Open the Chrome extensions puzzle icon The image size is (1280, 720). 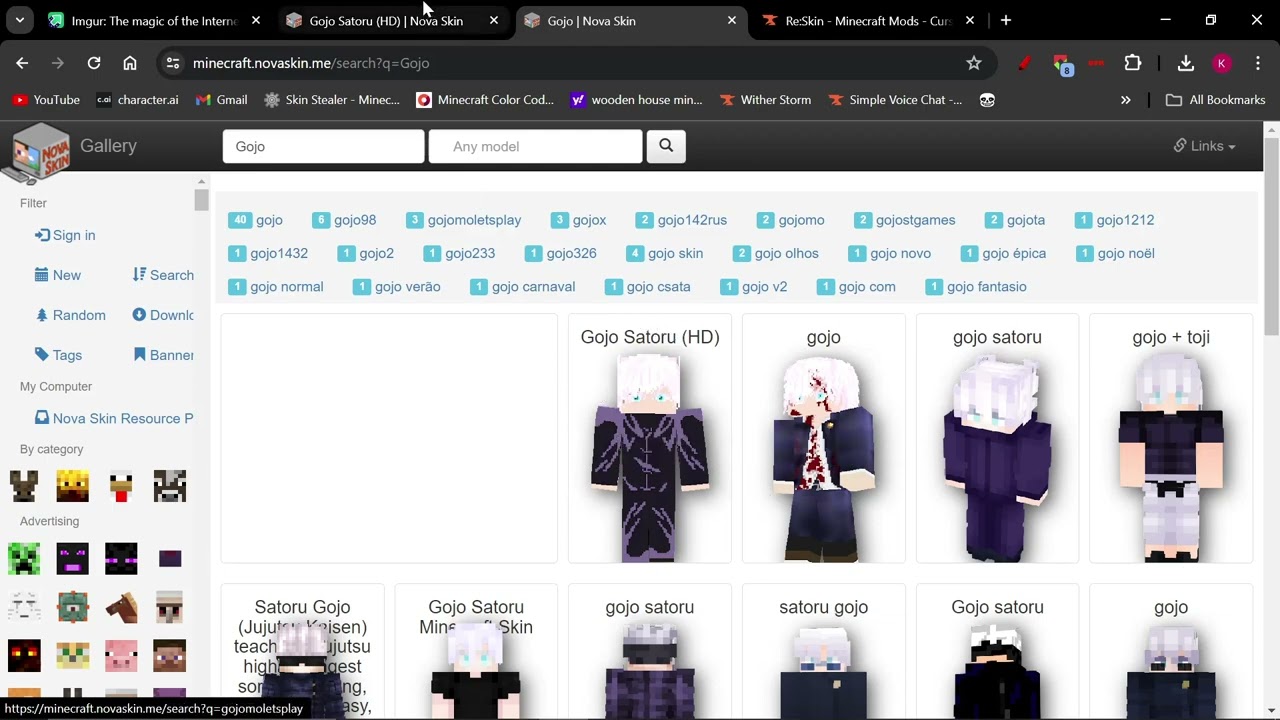click(x=1133, y=63)
